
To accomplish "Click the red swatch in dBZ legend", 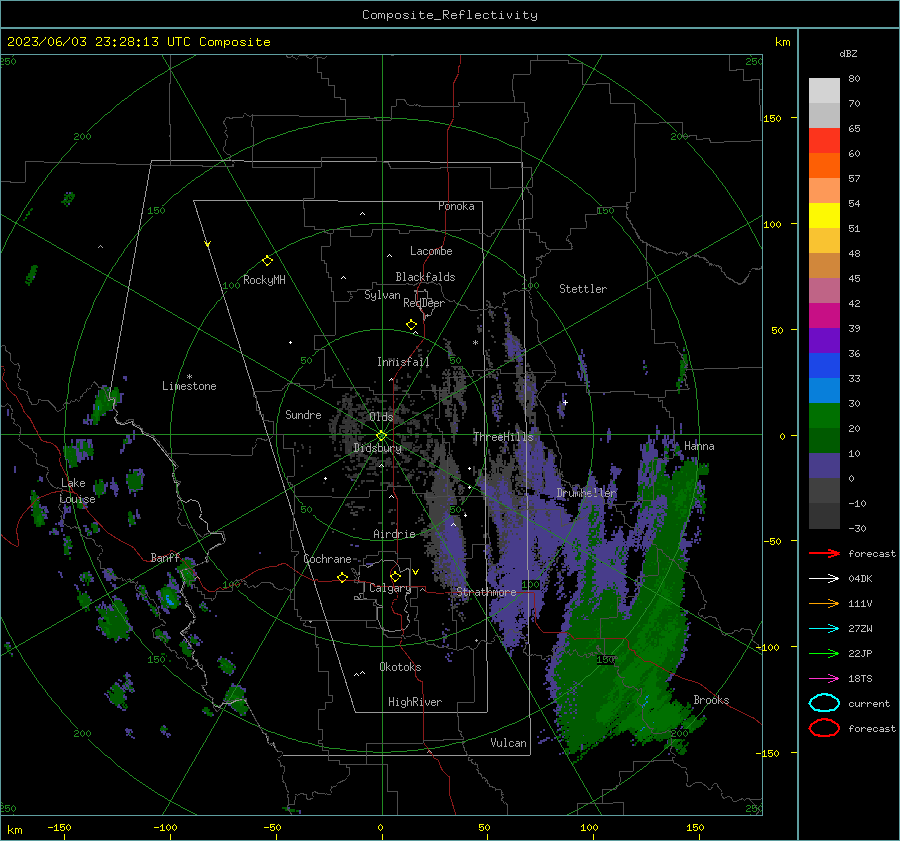I will click(824, 141).
